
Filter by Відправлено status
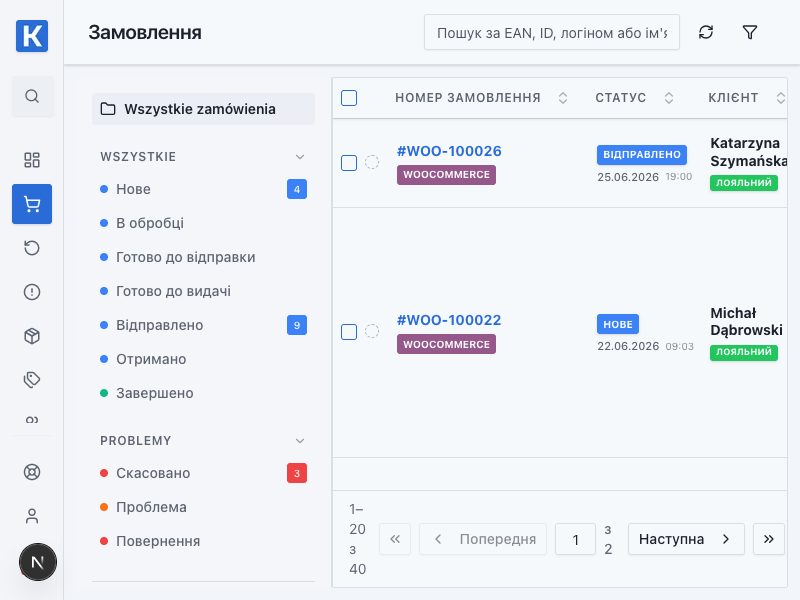coord(203,325)
